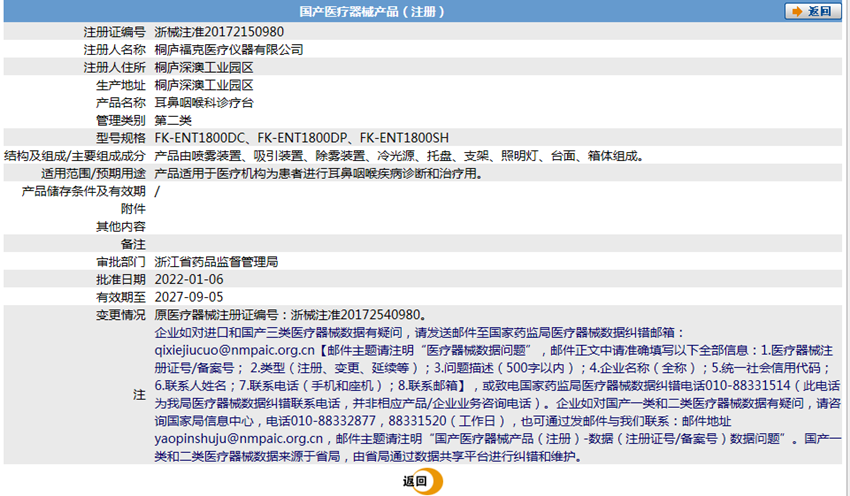850x496 pixels.
Task: Select product name 耳鼻咽喉科诊疗台
Action: [x=204, y=103]
